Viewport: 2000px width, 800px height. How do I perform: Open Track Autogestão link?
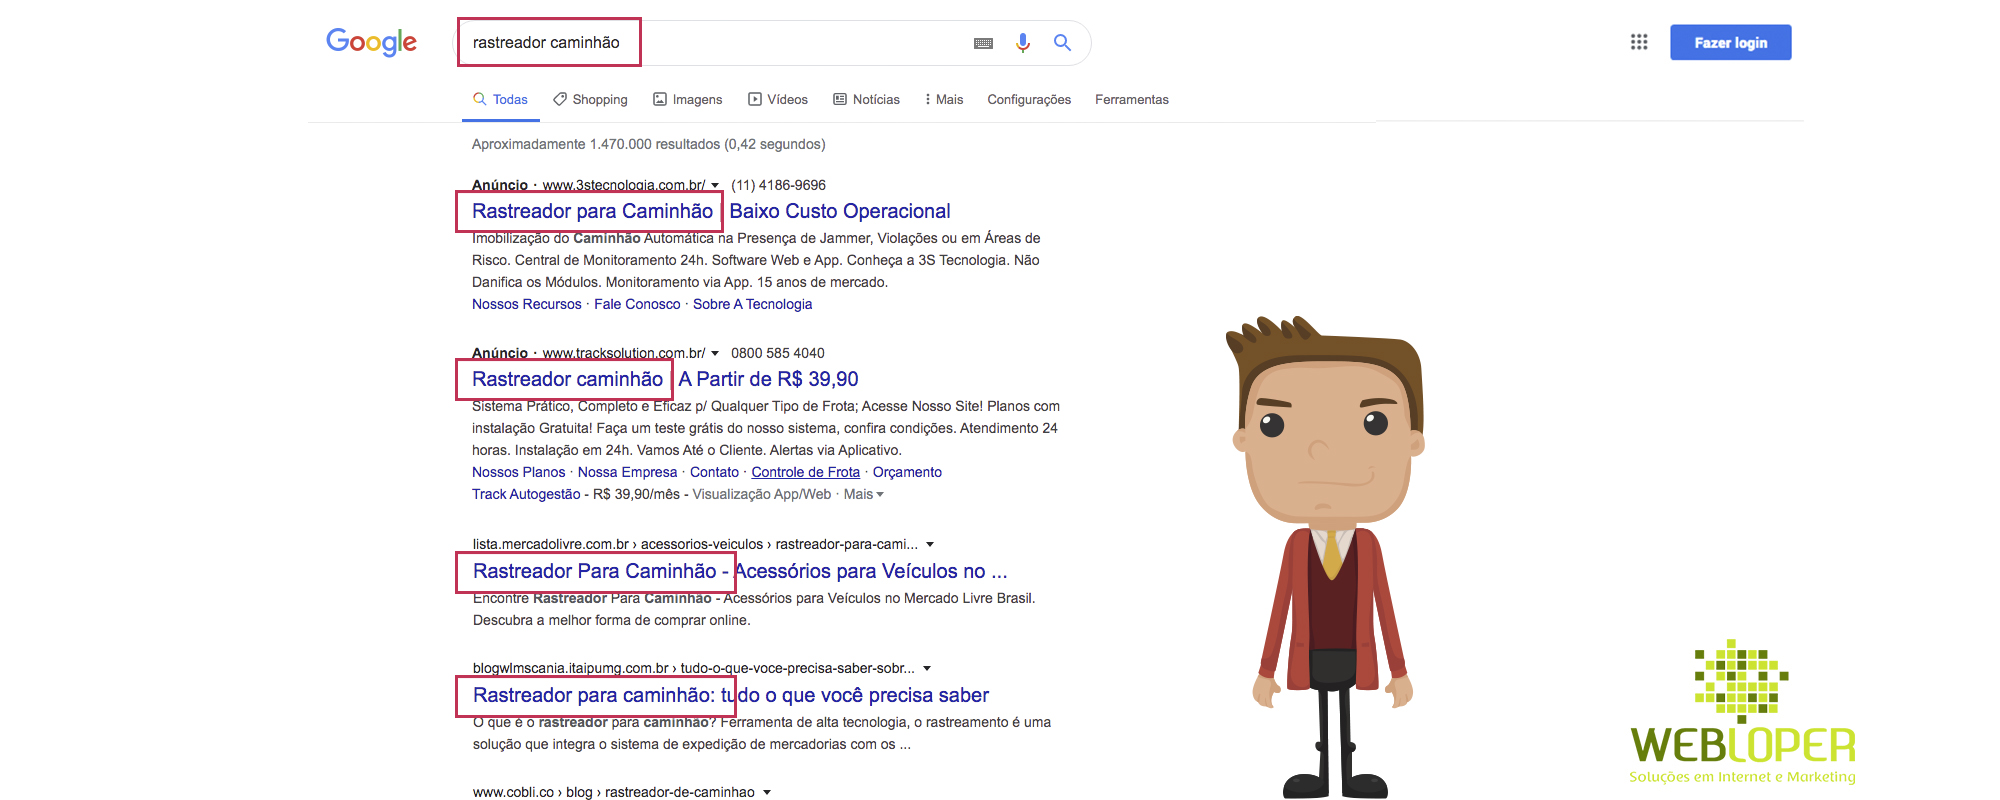526,494
